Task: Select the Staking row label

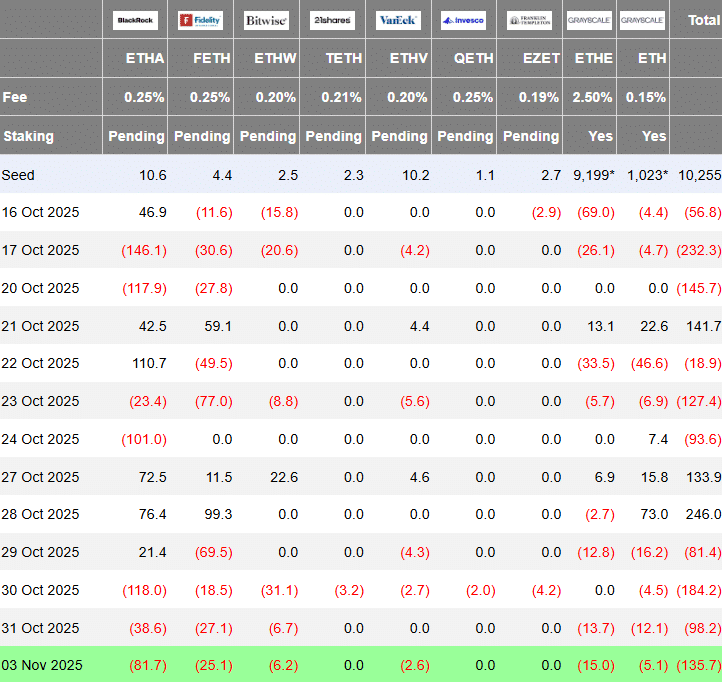Action: point(28,136)
